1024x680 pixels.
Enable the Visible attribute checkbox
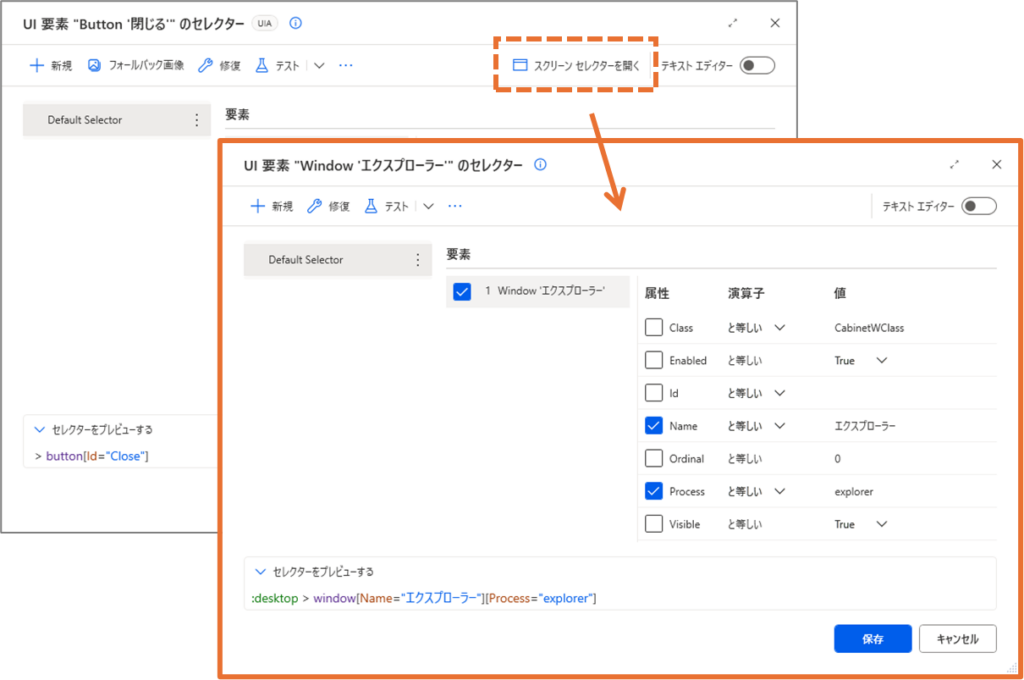[x=654, y=523]
